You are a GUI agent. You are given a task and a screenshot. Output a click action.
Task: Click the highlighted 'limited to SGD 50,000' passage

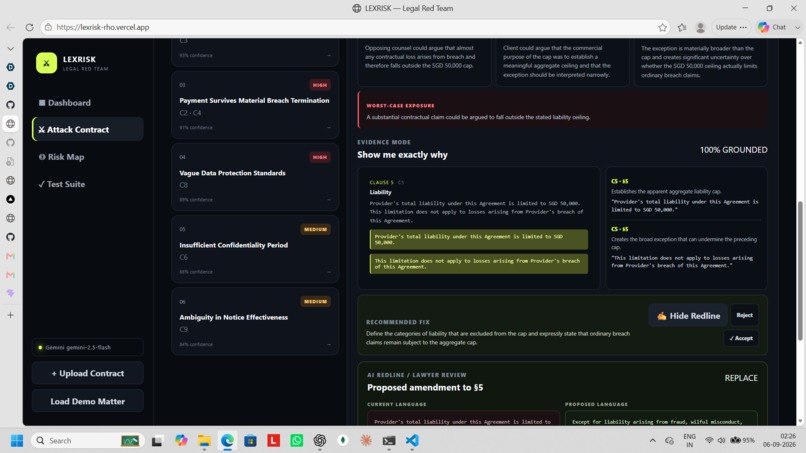[479, 239]
